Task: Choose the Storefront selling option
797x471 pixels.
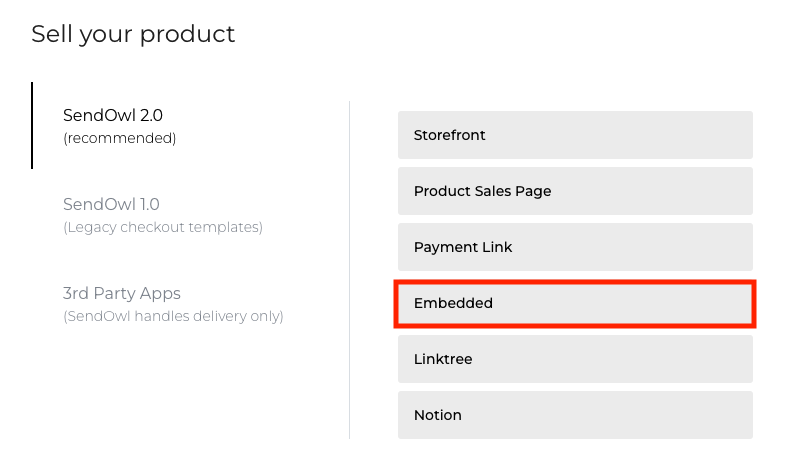Action: point(574,135)
